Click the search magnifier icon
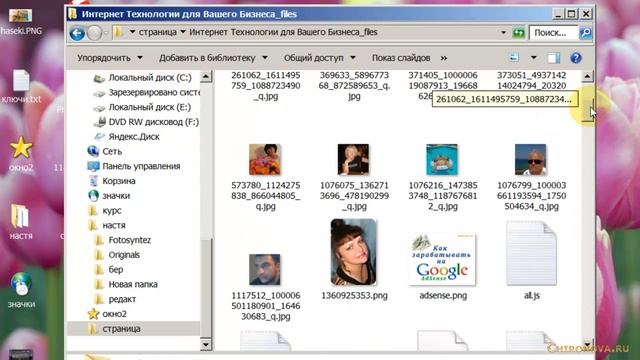Screen dimensions: 640x360 pyautogui.click(x=585, y=33)
